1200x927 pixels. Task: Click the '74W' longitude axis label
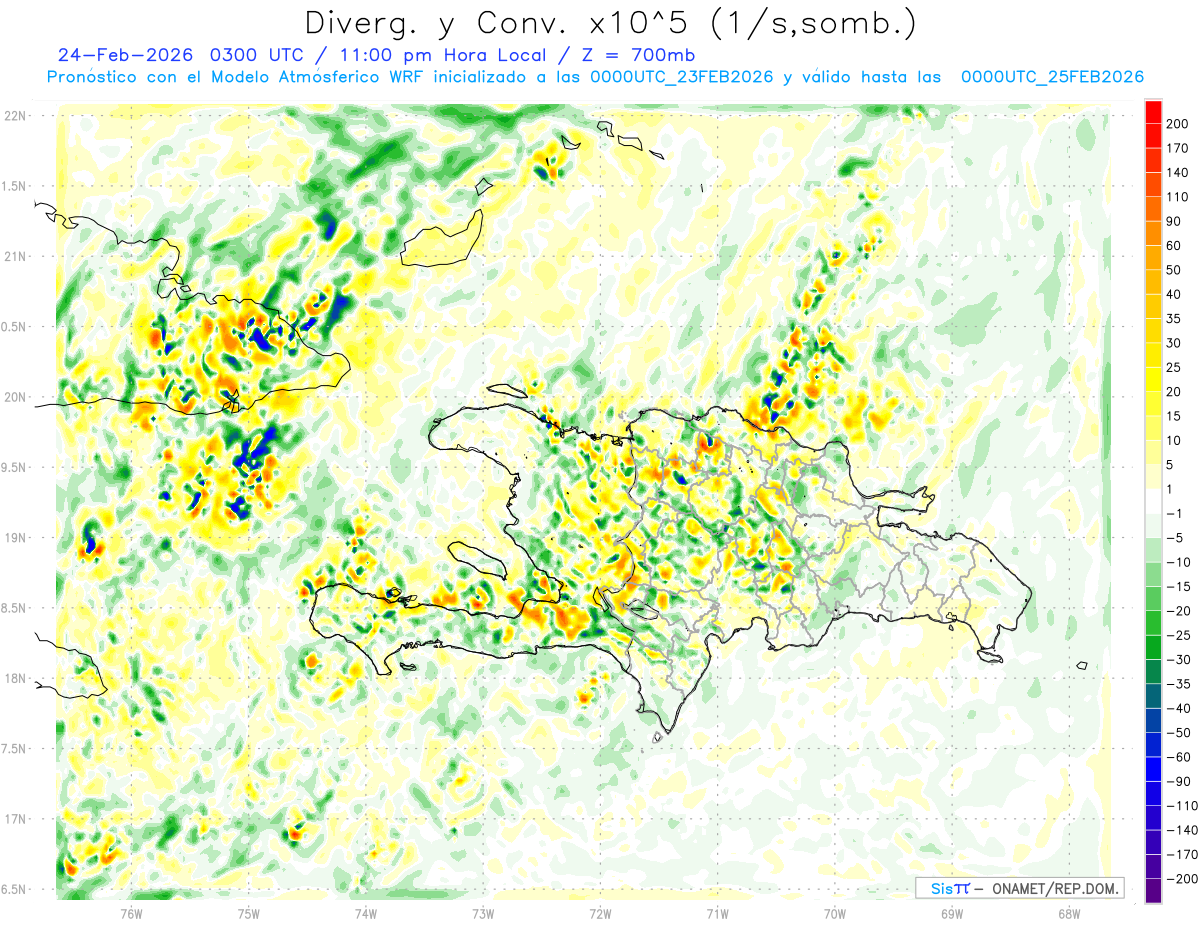[366, 913]
